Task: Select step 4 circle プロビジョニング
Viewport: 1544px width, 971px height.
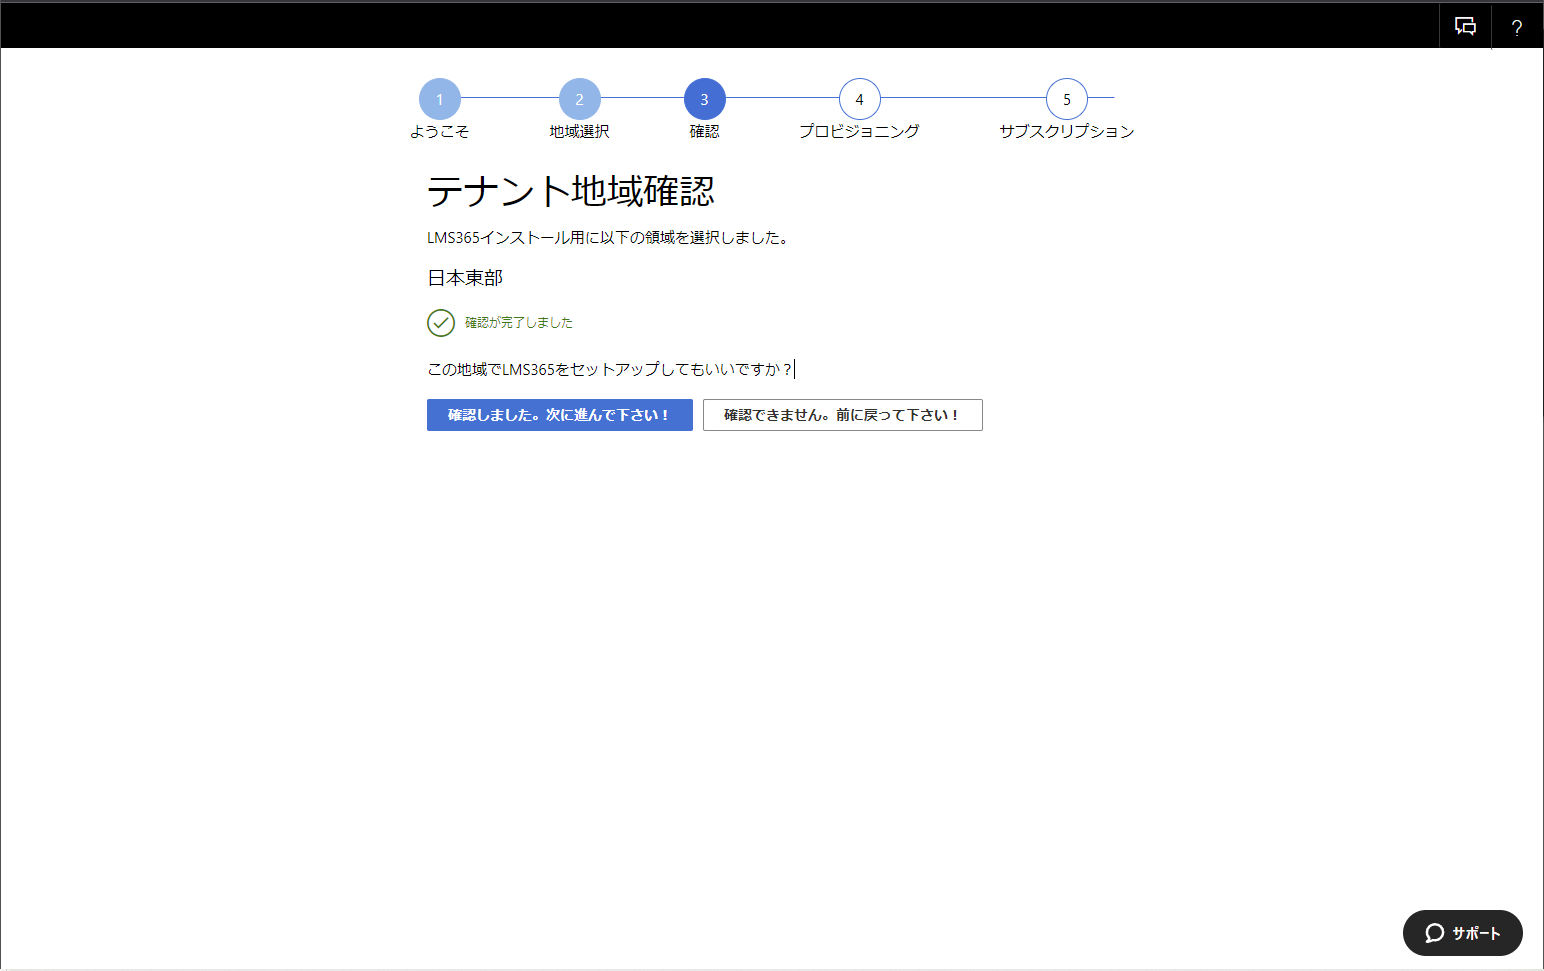Action: (859, 99)
